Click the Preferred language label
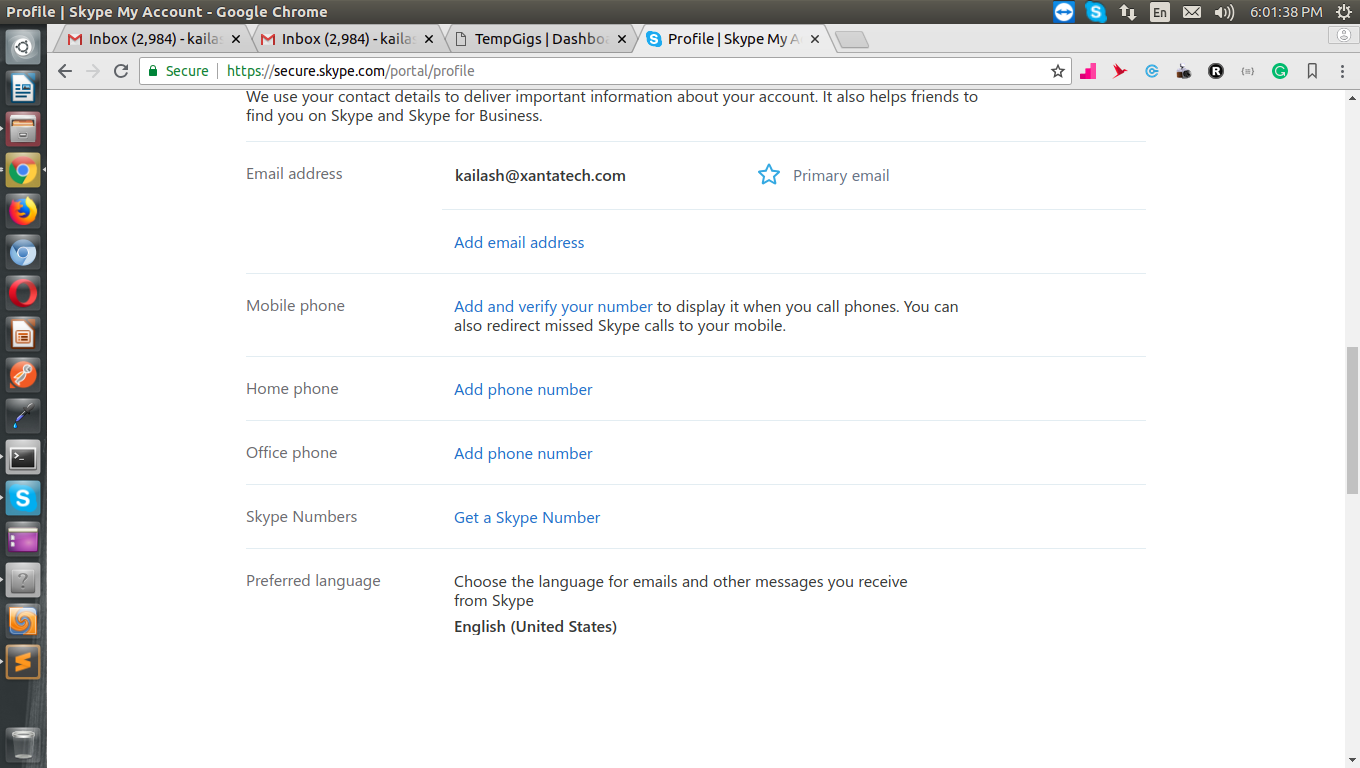 click(313, 581)
